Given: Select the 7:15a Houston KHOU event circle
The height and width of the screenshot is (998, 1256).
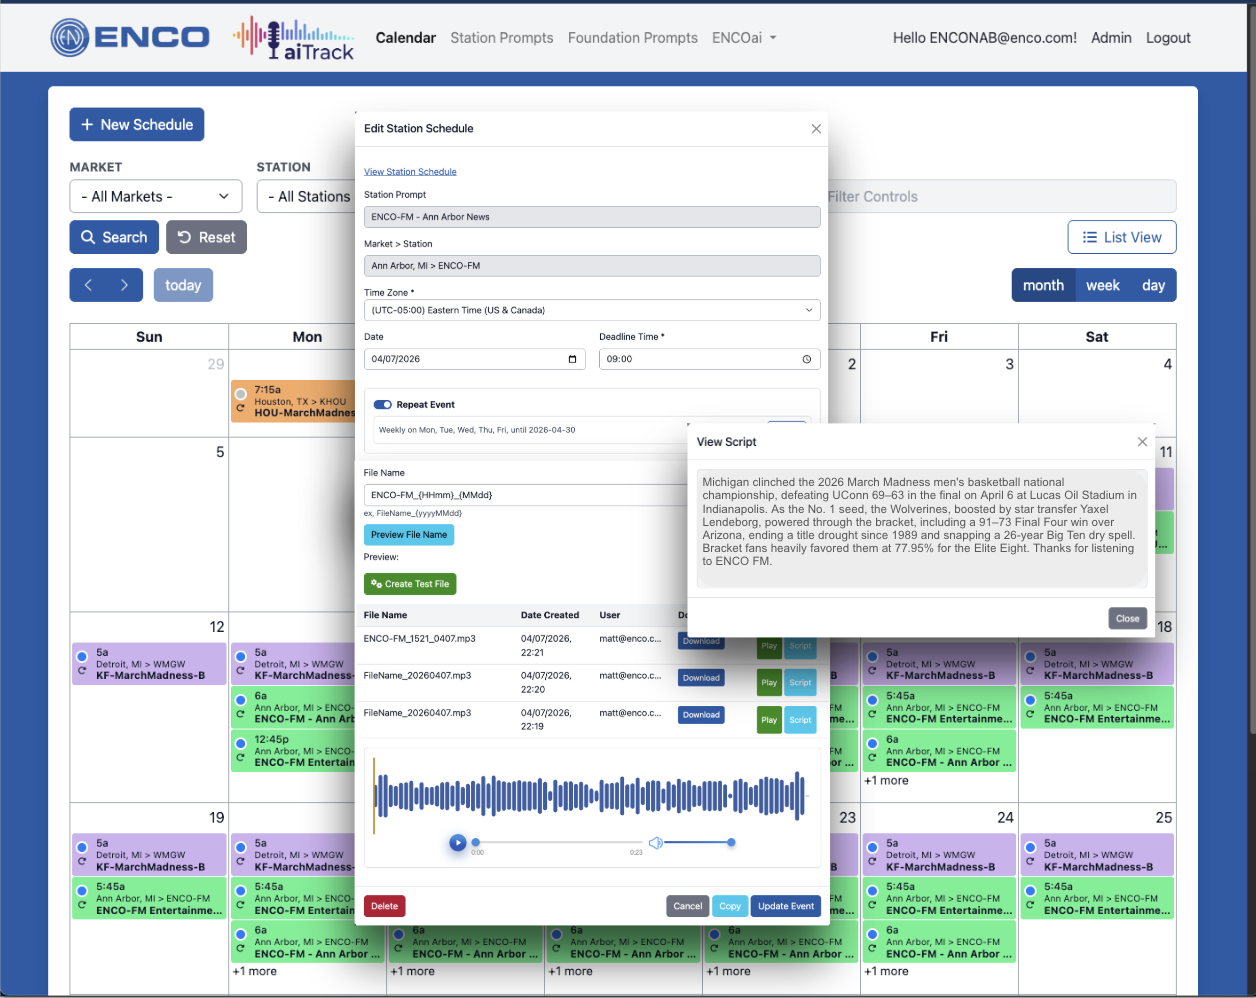Looking at the screenshot, I should pos(240,394).
